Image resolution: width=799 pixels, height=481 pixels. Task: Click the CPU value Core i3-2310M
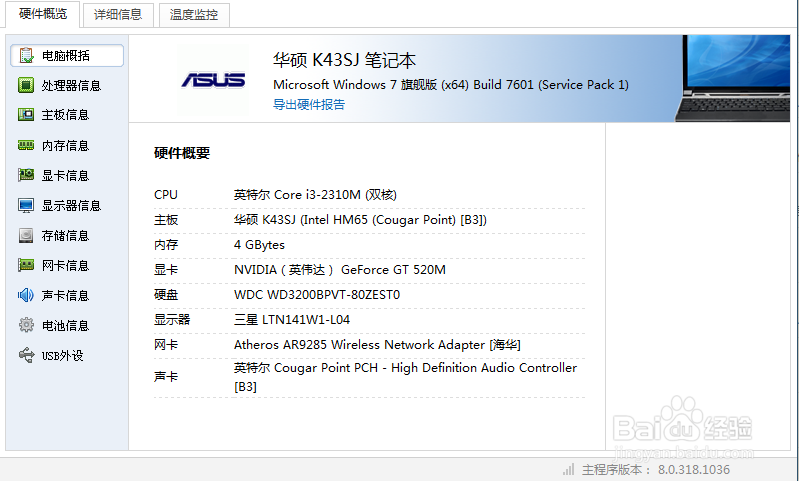[315, 195]
